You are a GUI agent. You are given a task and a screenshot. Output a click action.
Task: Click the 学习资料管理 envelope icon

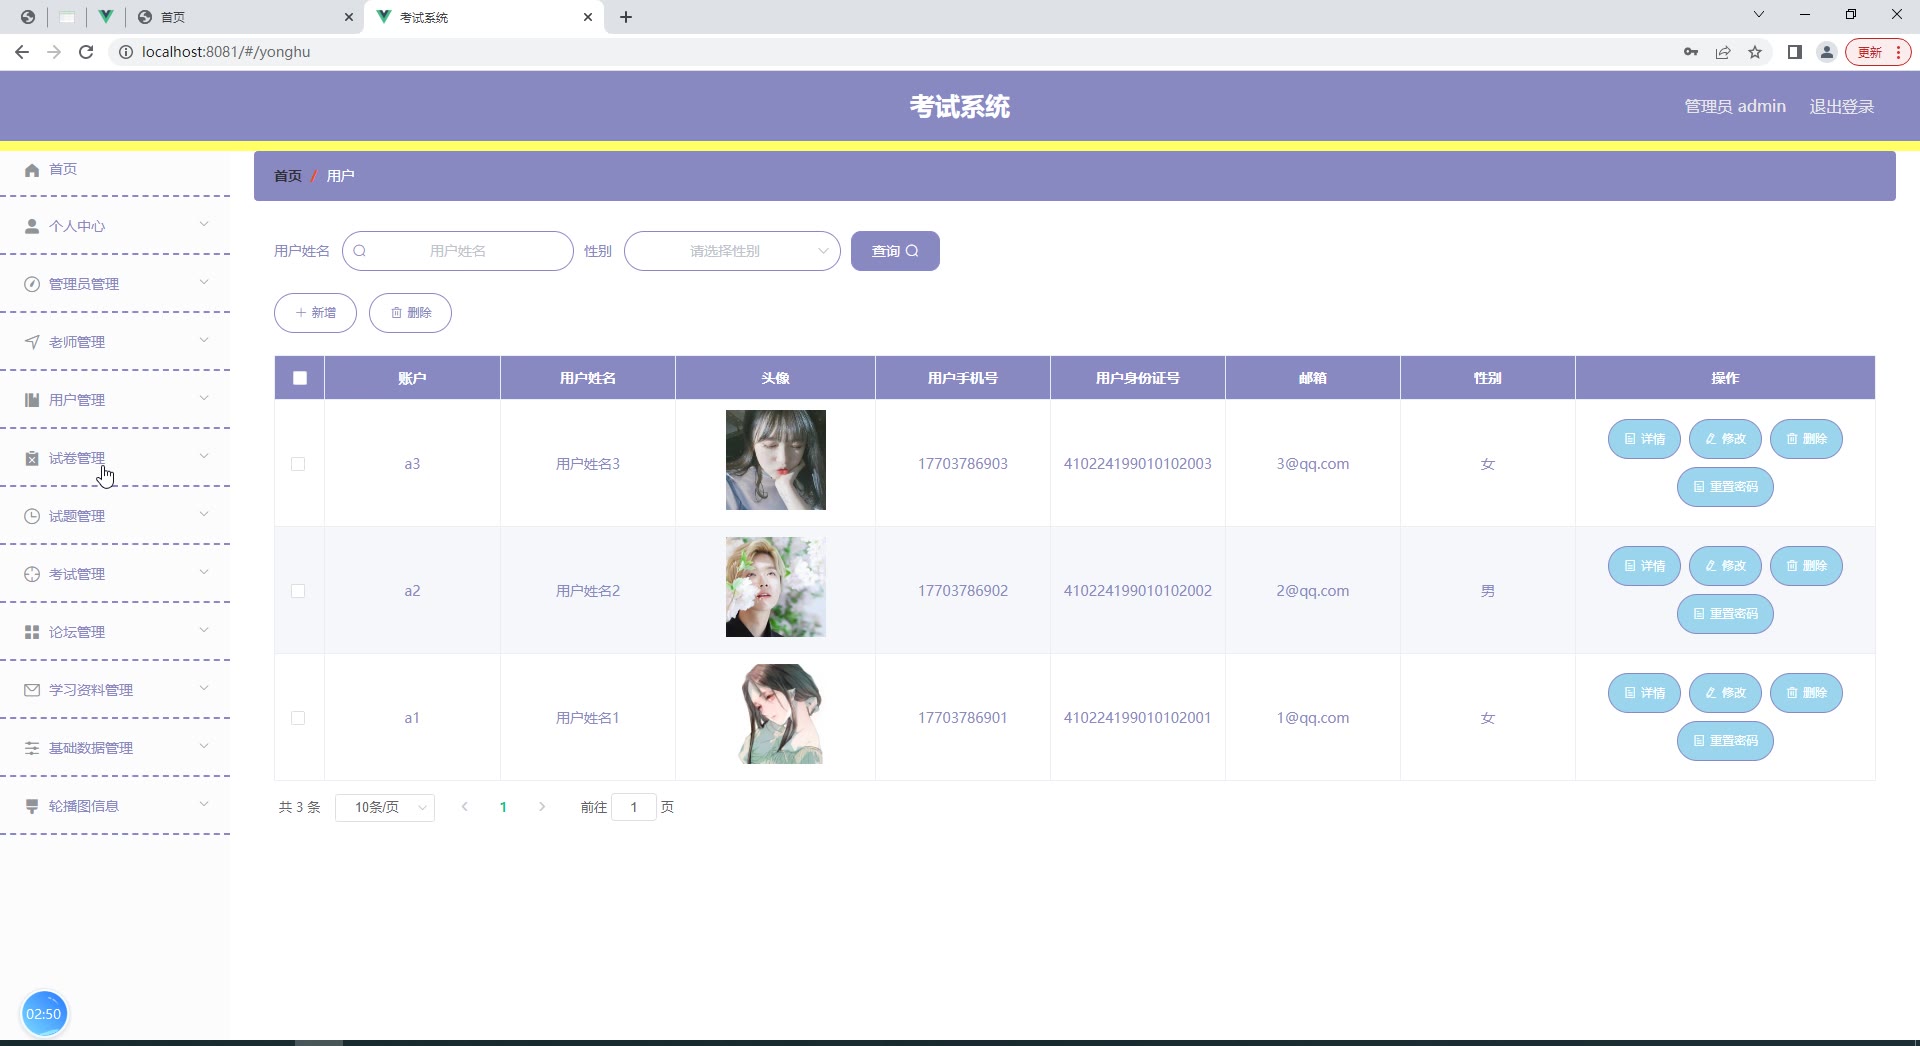(32, 690)
